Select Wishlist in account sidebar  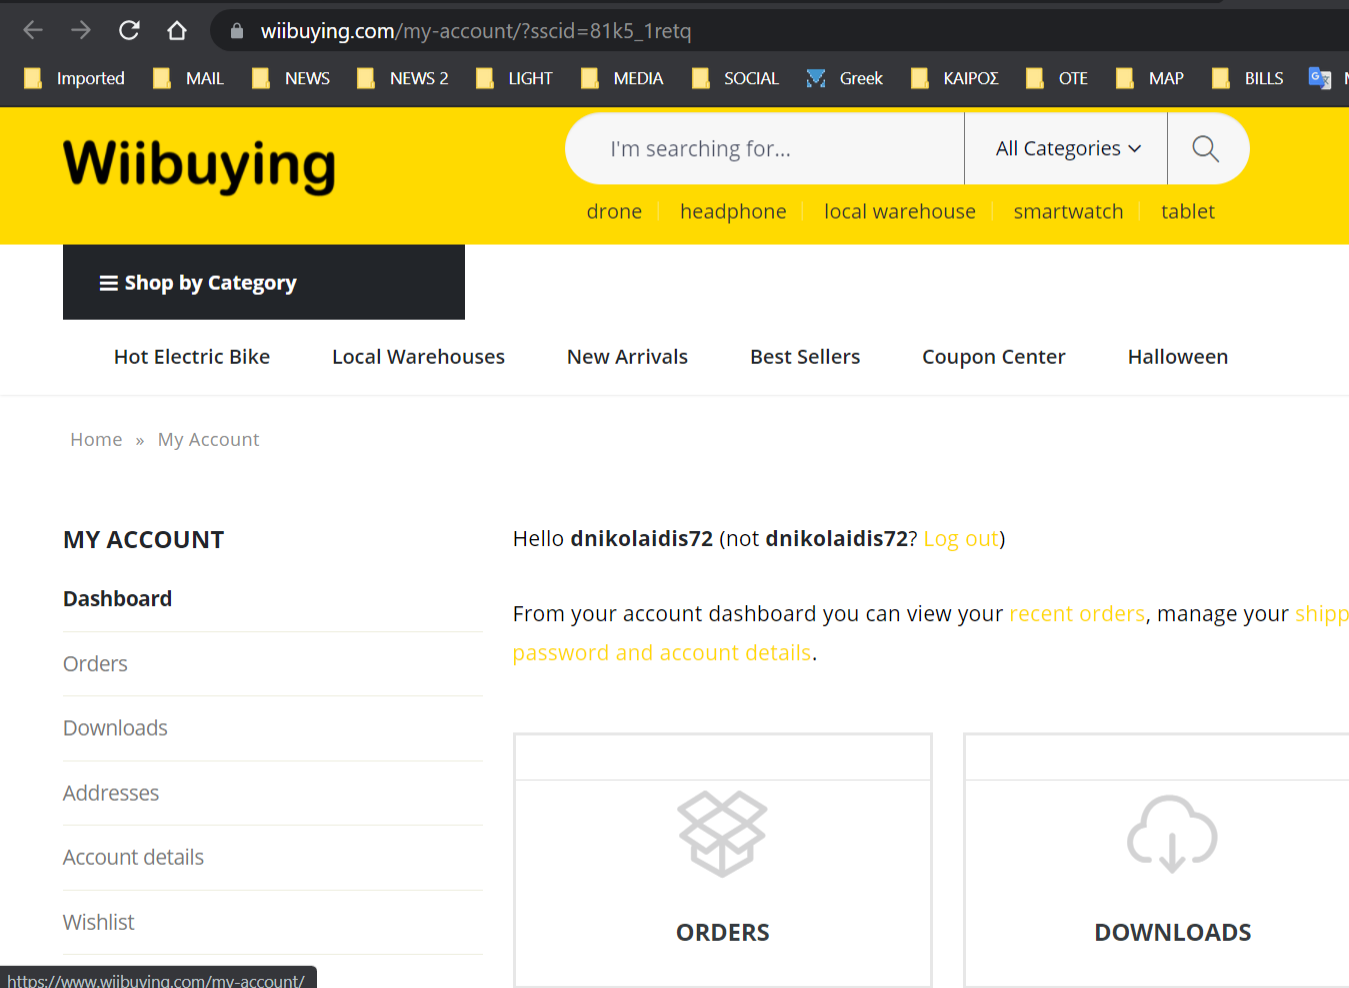click(98, 922)
